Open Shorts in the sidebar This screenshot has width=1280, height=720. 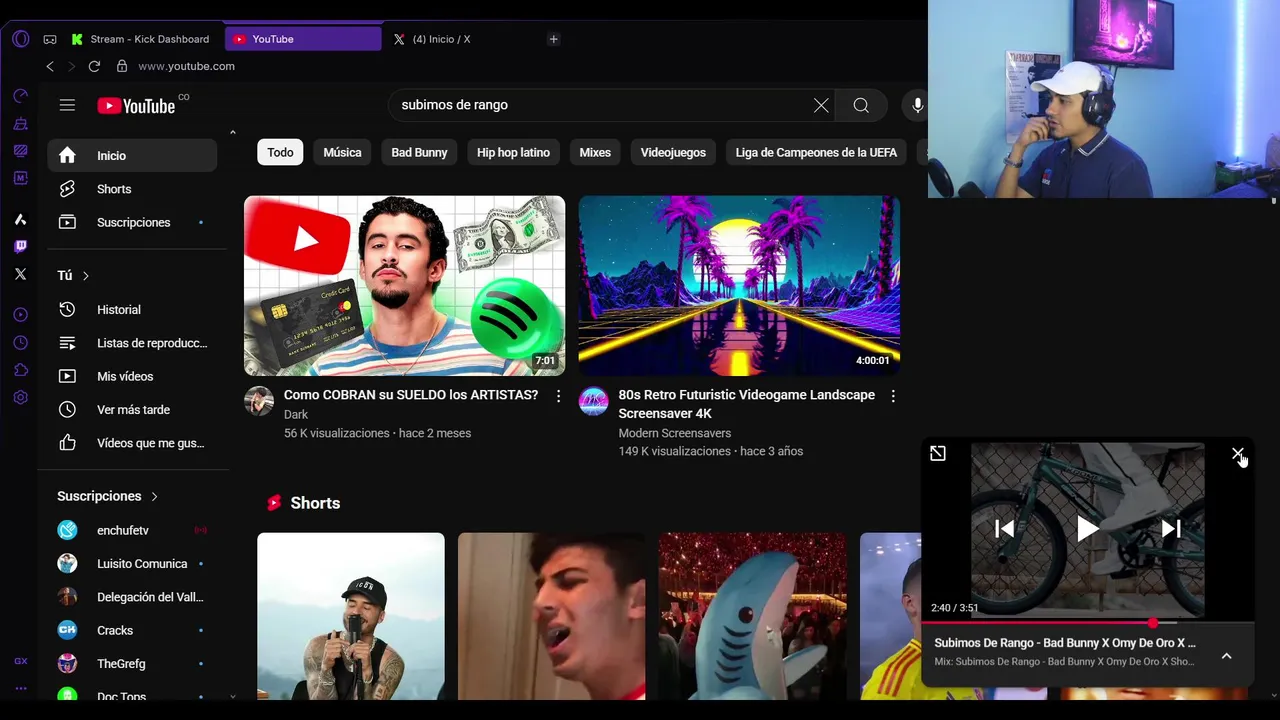132,189
